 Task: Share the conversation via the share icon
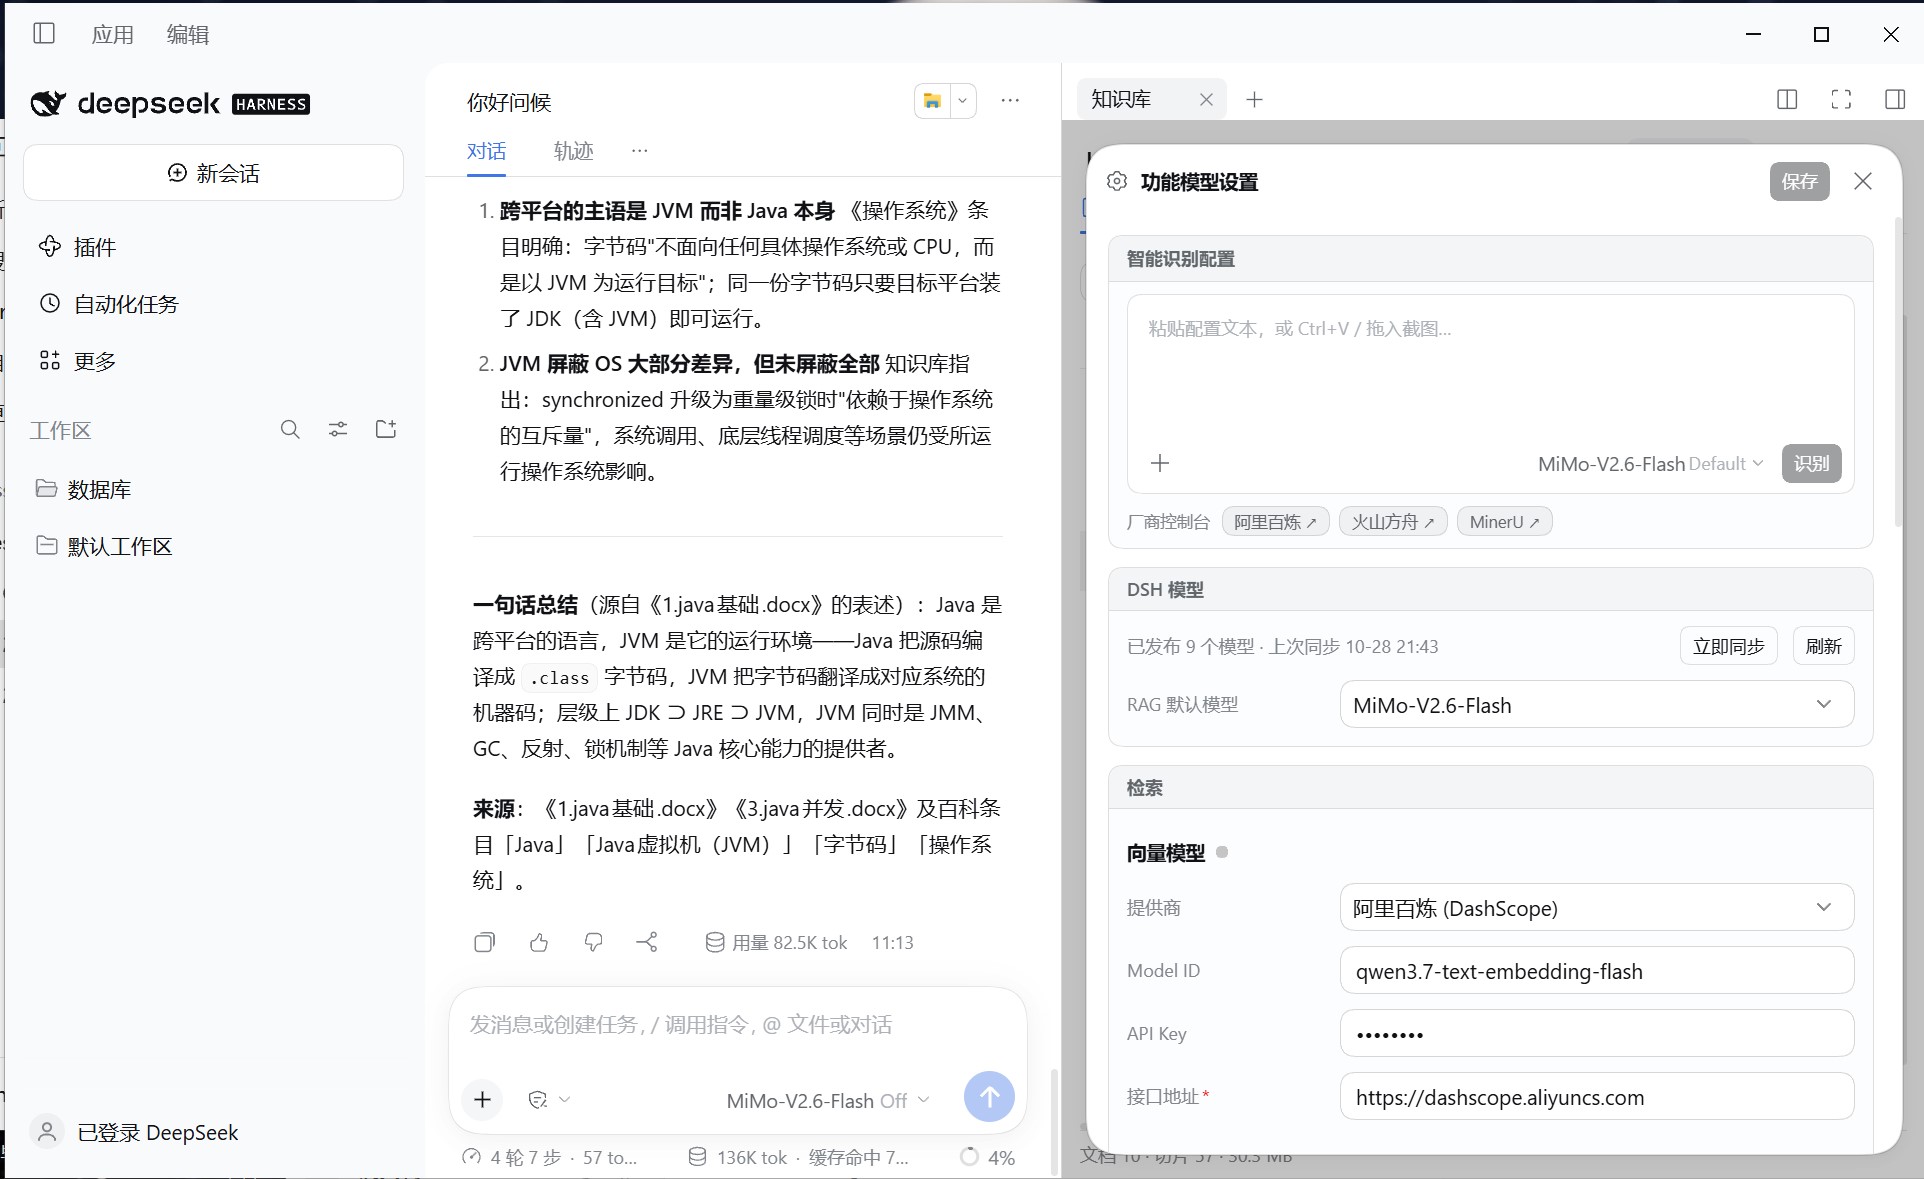point(647,942)
